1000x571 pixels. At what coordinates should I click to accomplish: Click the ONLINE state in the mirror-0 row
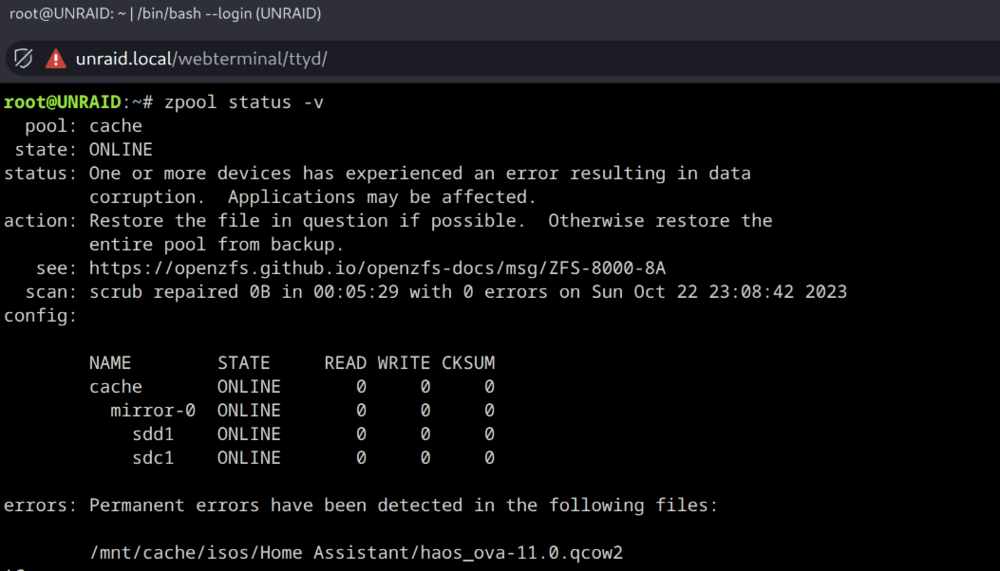(x=249, y=410)
